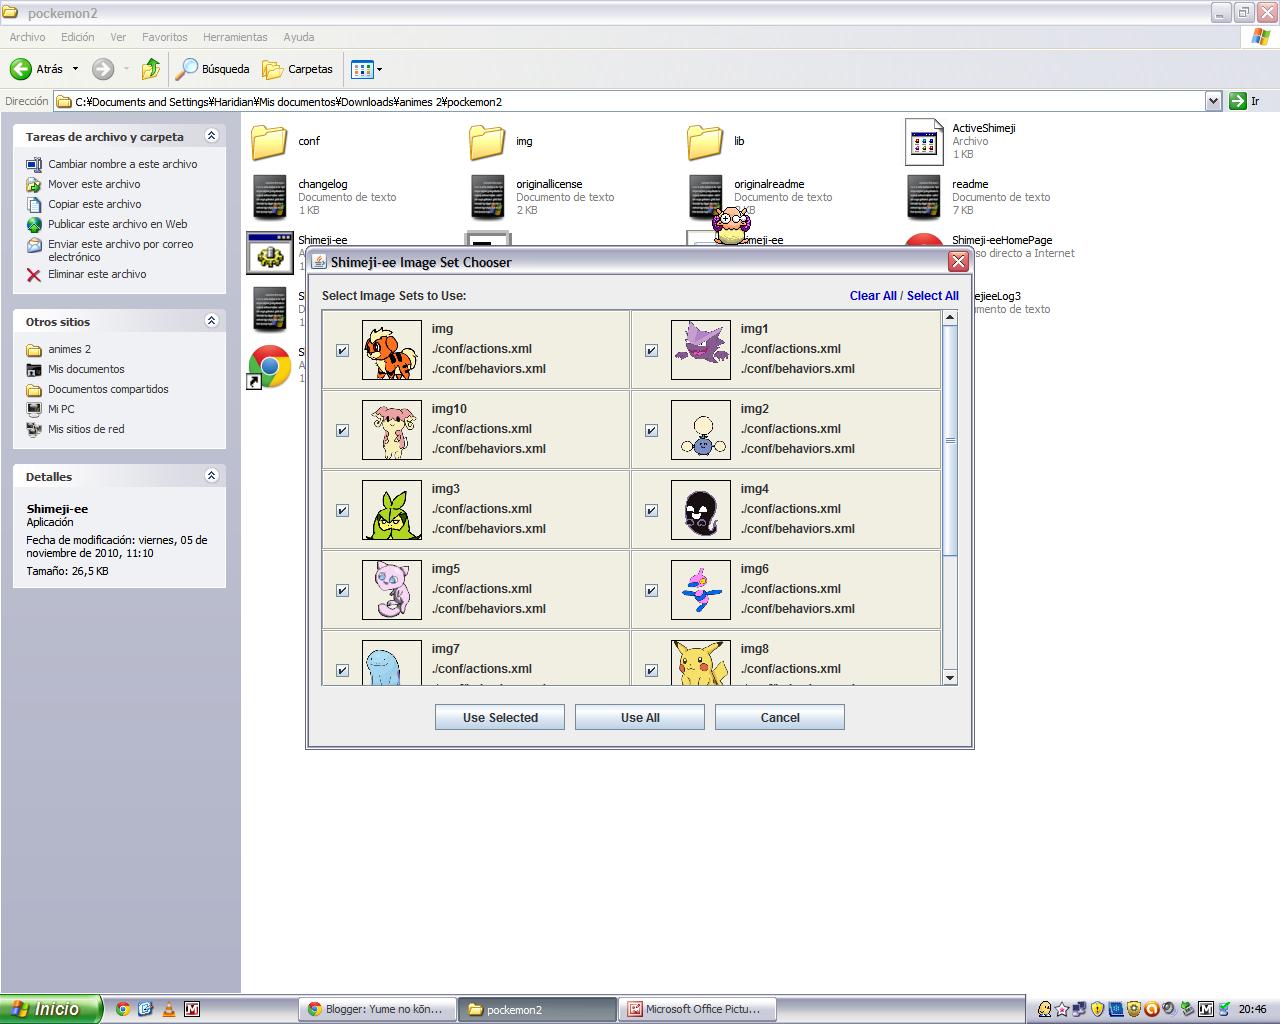This screenshot has height=1024, width=1280.
Task: Open the img folder icon
Action: [x=488, y=141]
